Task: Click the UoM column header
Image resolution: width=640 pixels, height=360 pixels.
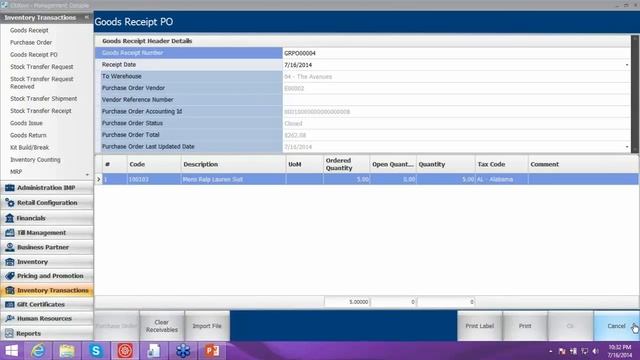Action: pos(304,164)
